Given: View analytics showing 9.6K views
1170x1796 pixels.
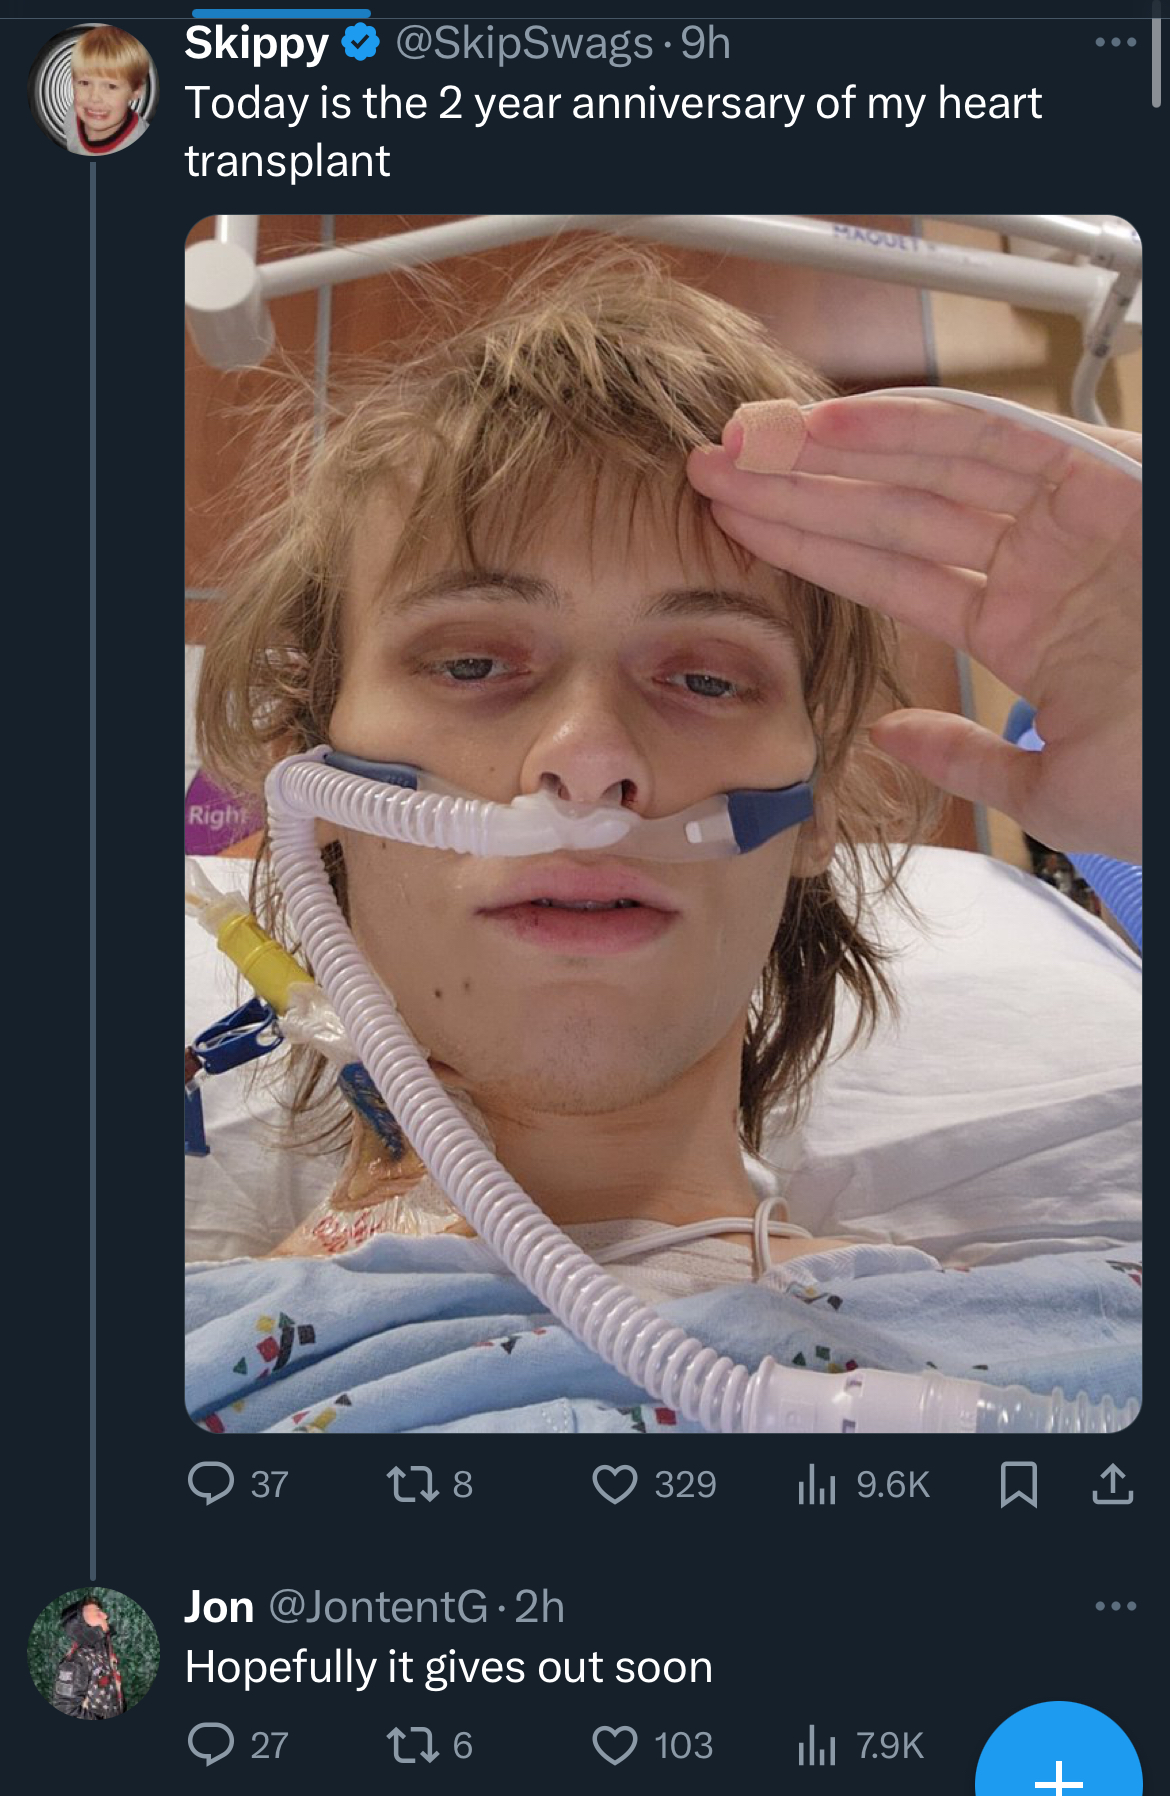Looking at the screenshot, I should pyautogui.click(x=863, y=1484).
